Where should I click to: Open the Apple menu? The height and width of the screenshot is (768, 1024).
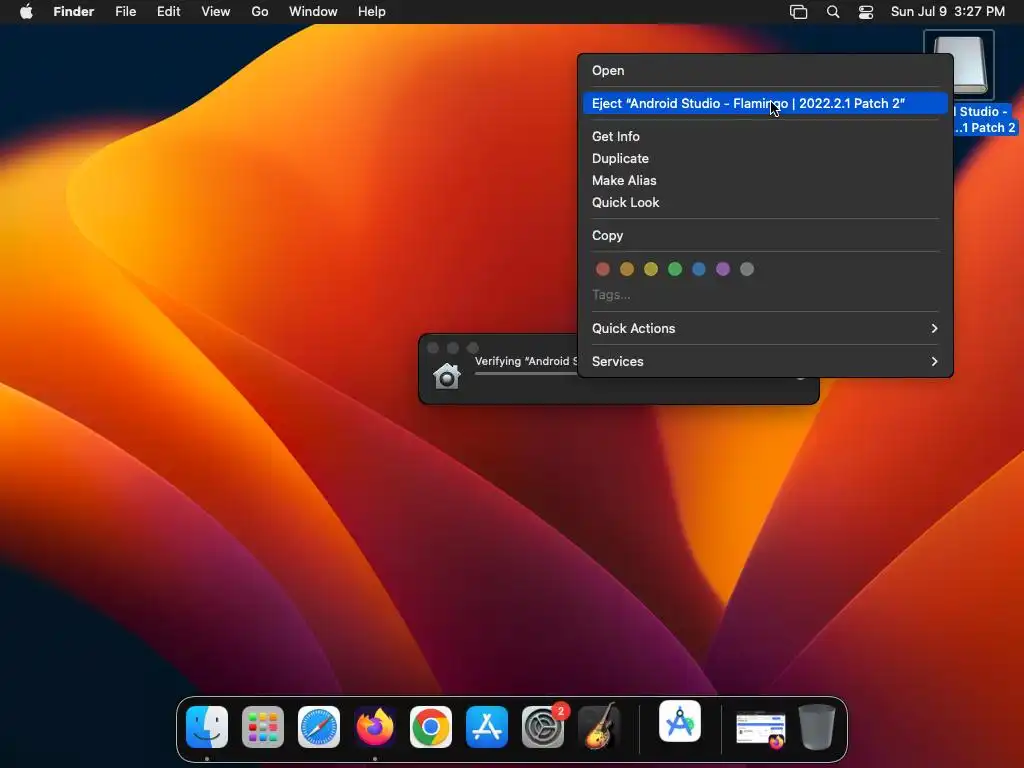pyautogui.click(x=26, y=12)
